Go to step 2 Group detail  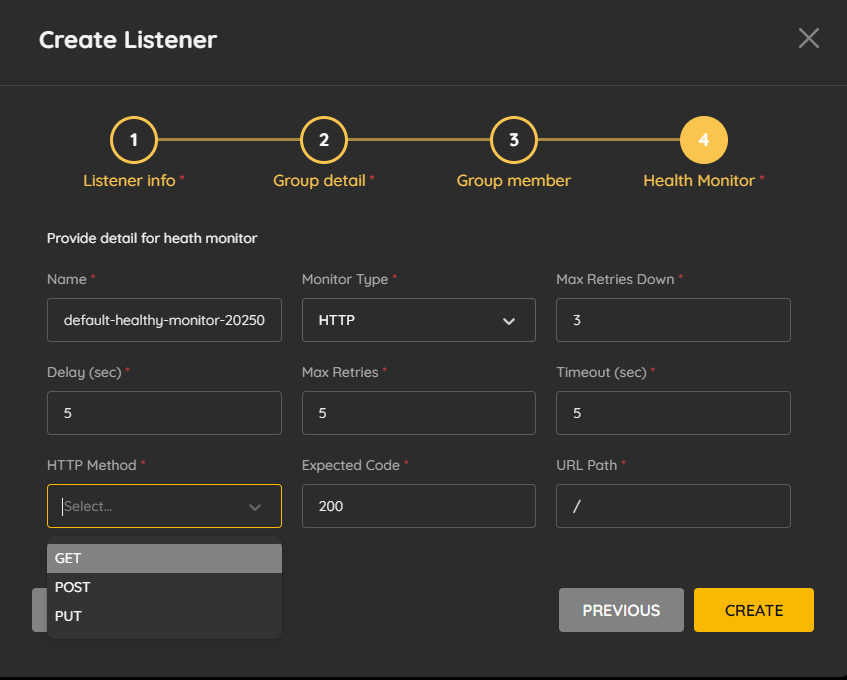(x=324, y=140)
